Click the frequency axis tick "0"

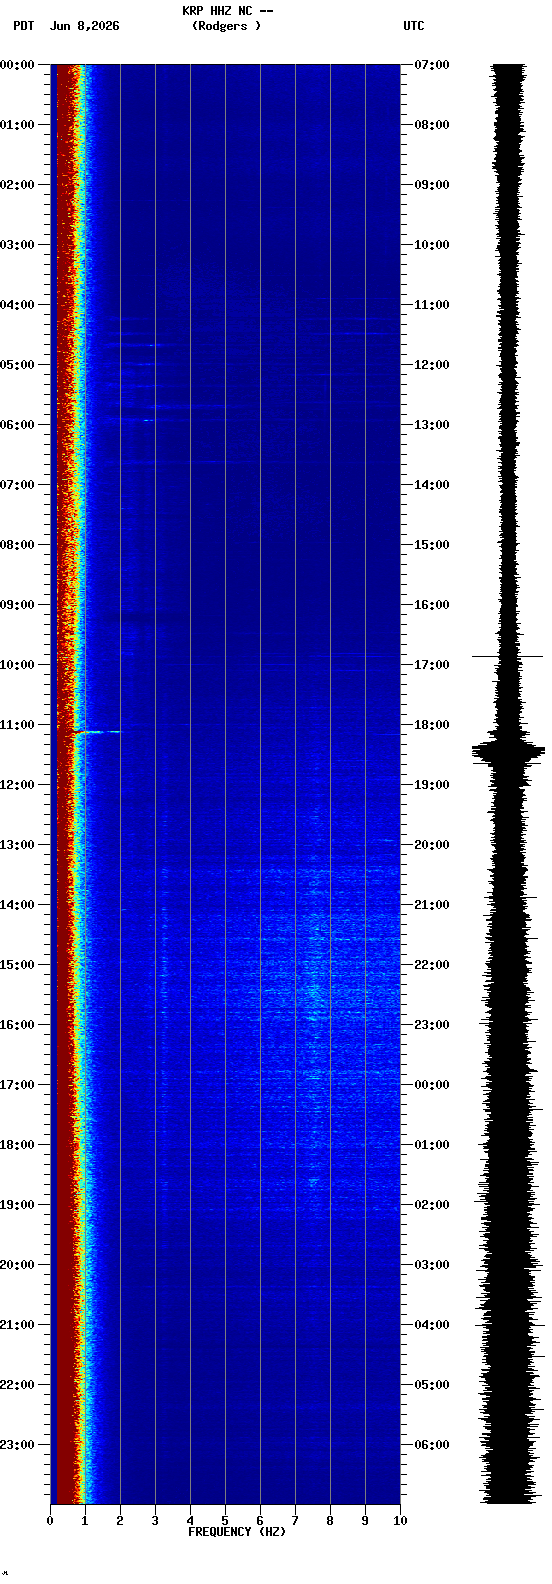click(50, 1521)
